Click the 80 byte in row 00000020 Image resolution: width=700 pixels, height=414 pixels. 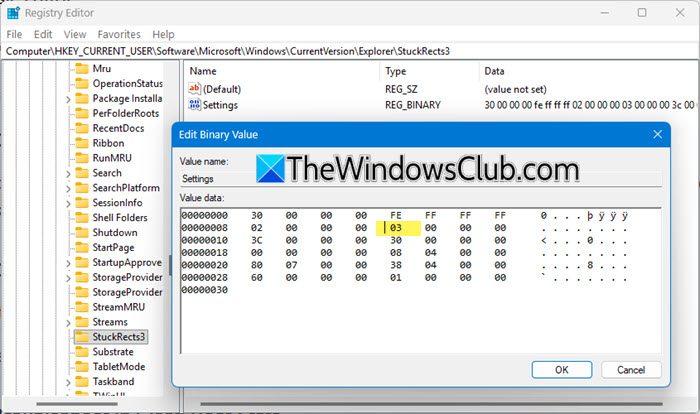coord(257,265)
